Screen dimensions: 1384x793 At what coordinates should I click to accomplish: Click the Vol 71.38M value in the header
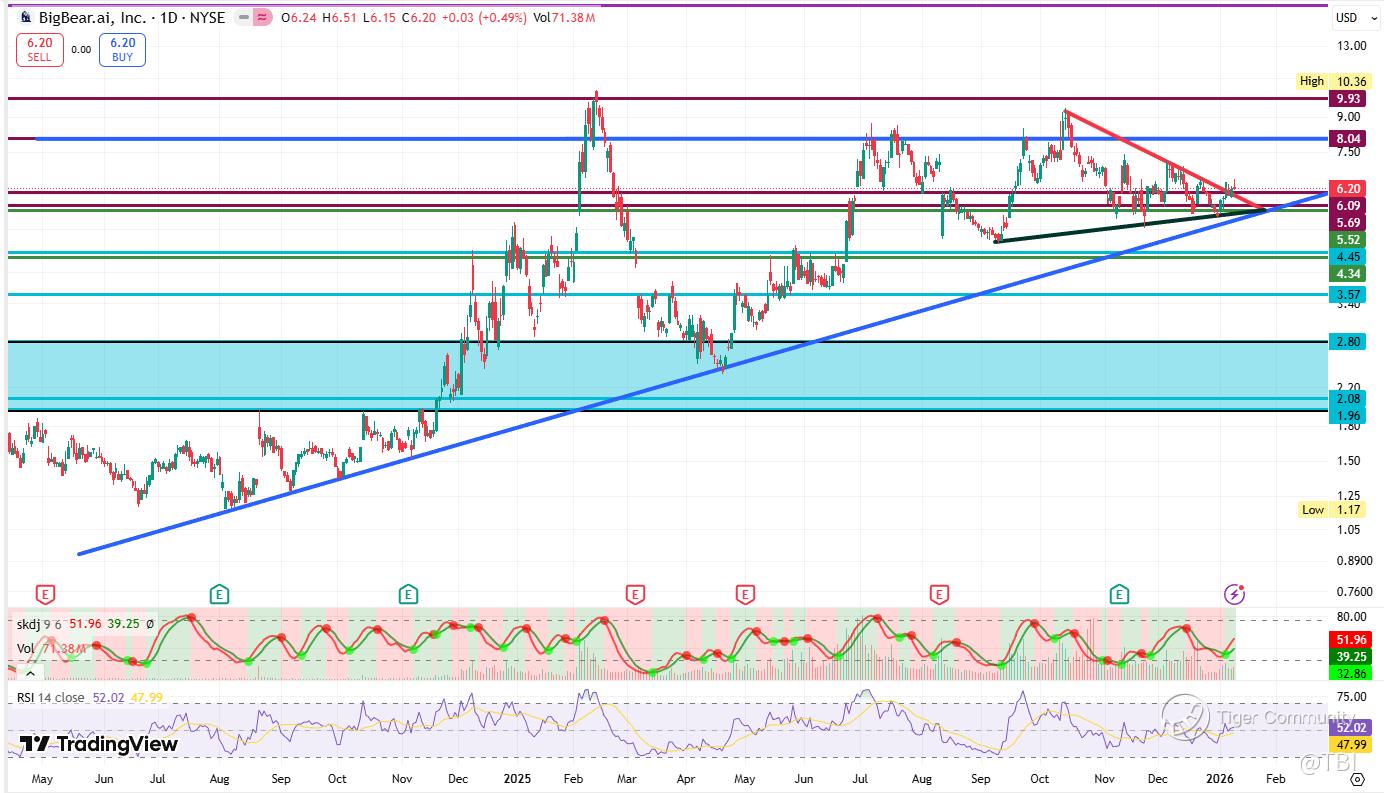coord(563,17)
